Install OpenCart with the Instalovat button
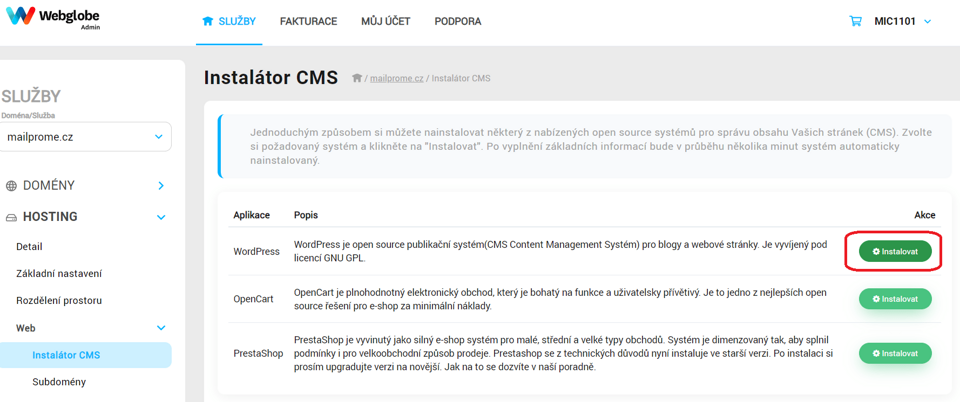Screen dimensions: 960x402 pos(895,299)
